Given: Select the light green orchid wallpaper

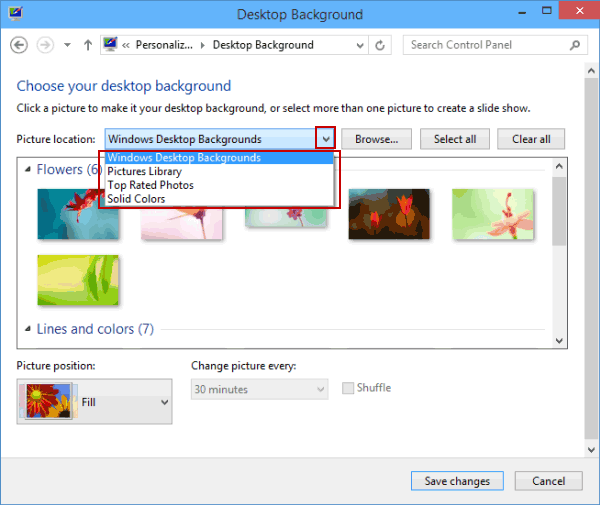Looking at the screenshot, I should [x=492, y=214].
